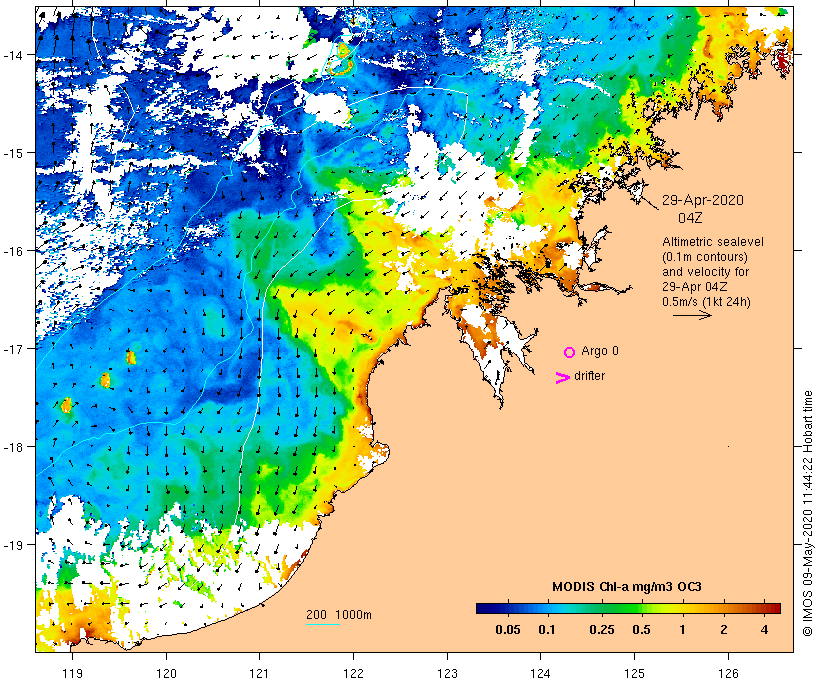Click the '29-Apr-2020' date label

(703, 200)
